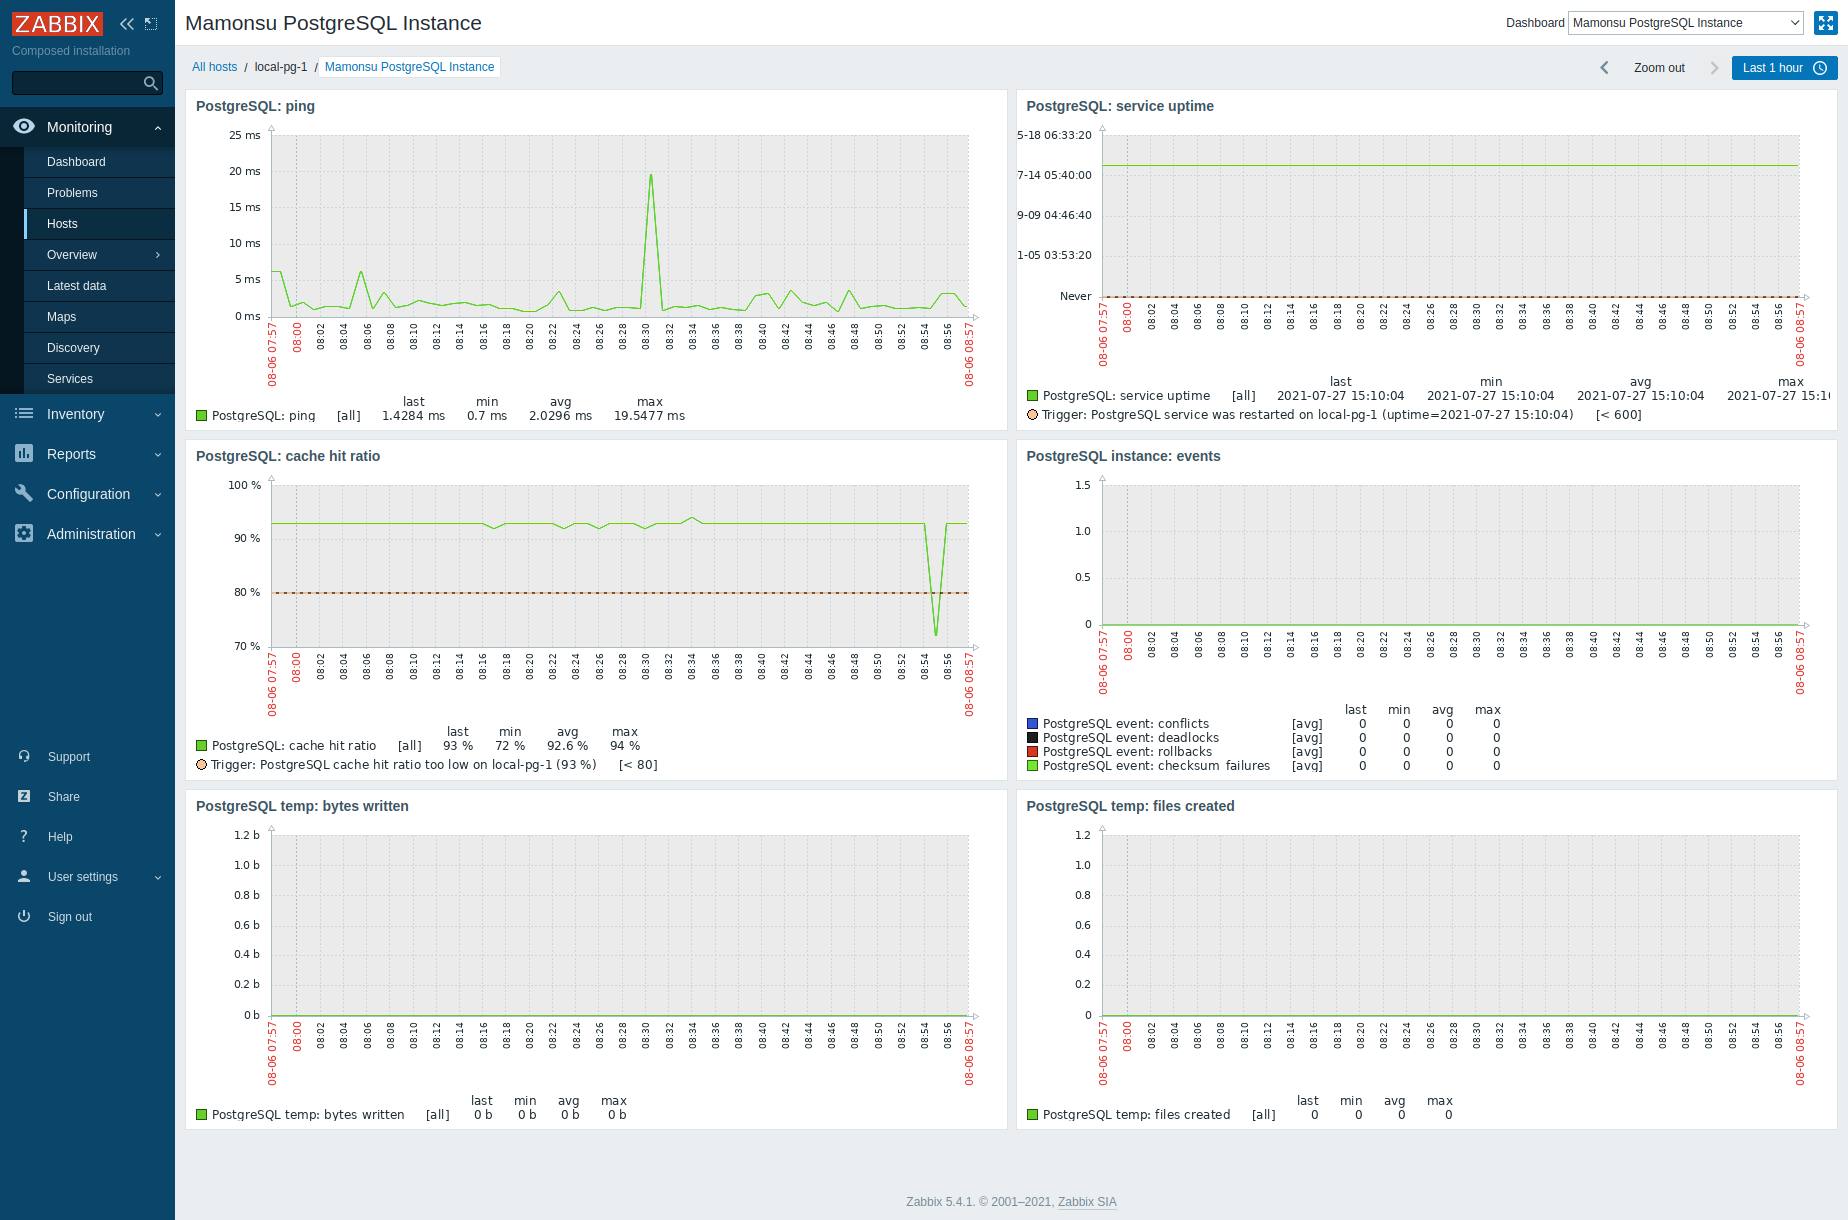1848x1220 pixels.
Task: Open Services menu item
Action: pyautogui.click(x=99, y=379)
